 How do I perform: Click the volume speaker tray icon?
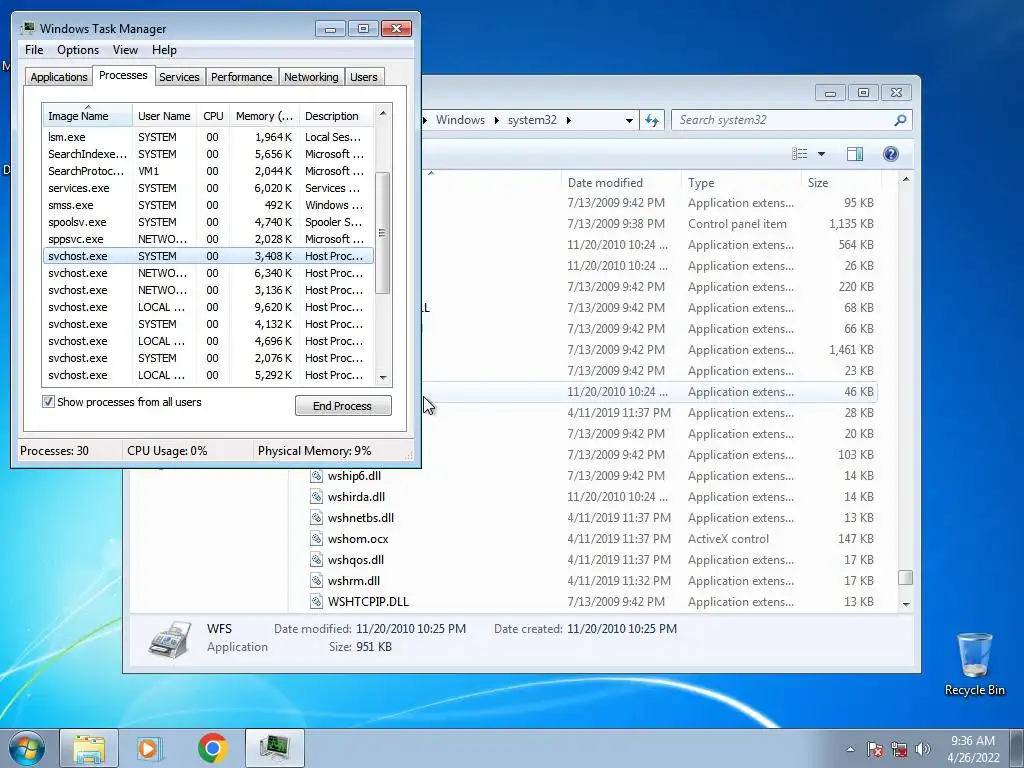click(923, 749)
